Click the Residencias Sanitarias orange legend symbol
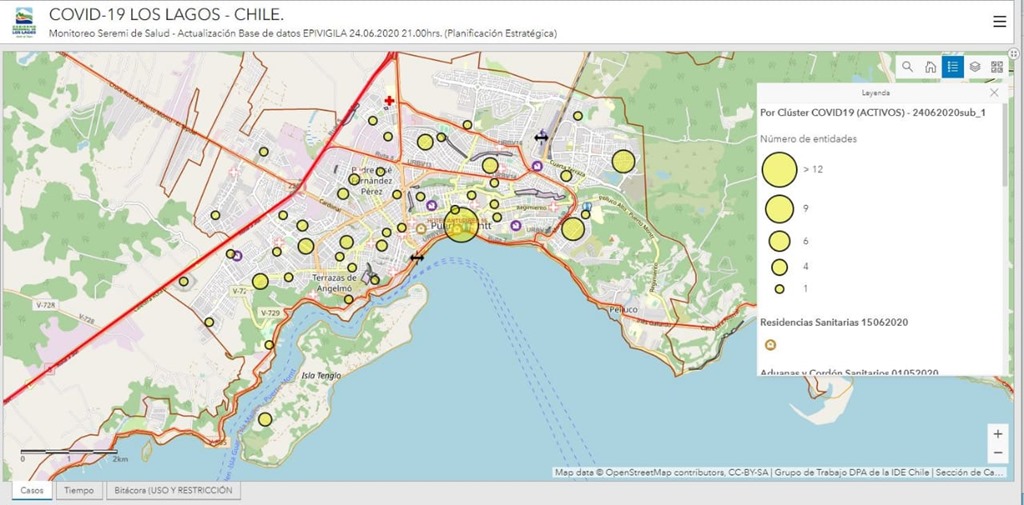The image size is (1024, 505). [770, 344]
